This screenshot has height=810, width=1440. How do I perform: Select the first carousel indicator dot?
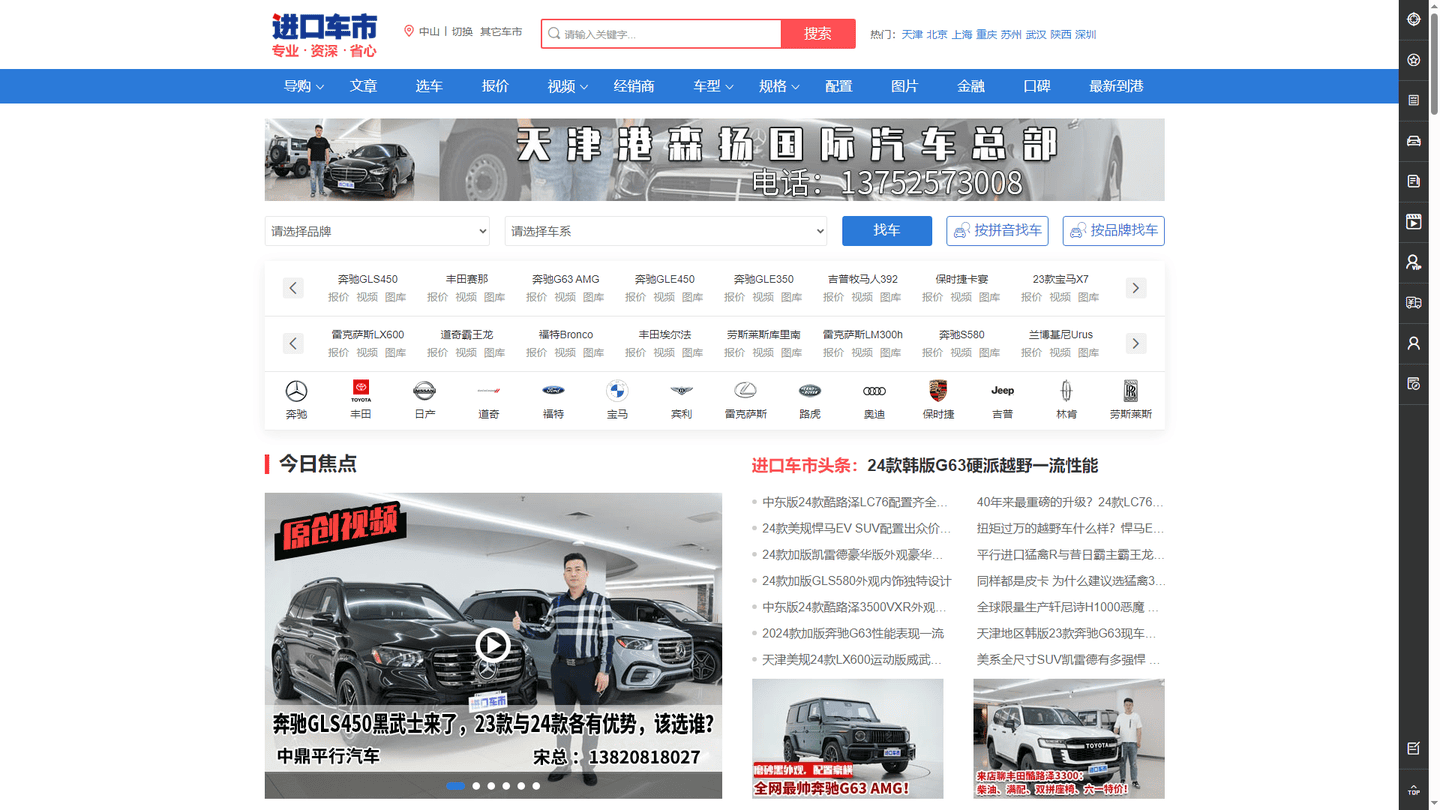[456, 786]
